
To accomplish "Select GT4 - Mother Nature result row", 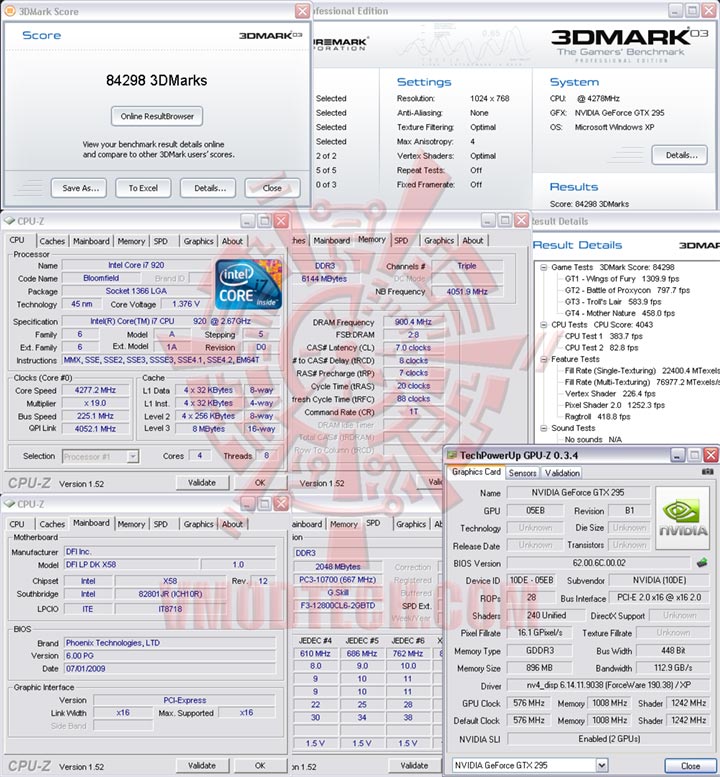I will [620, 313].
